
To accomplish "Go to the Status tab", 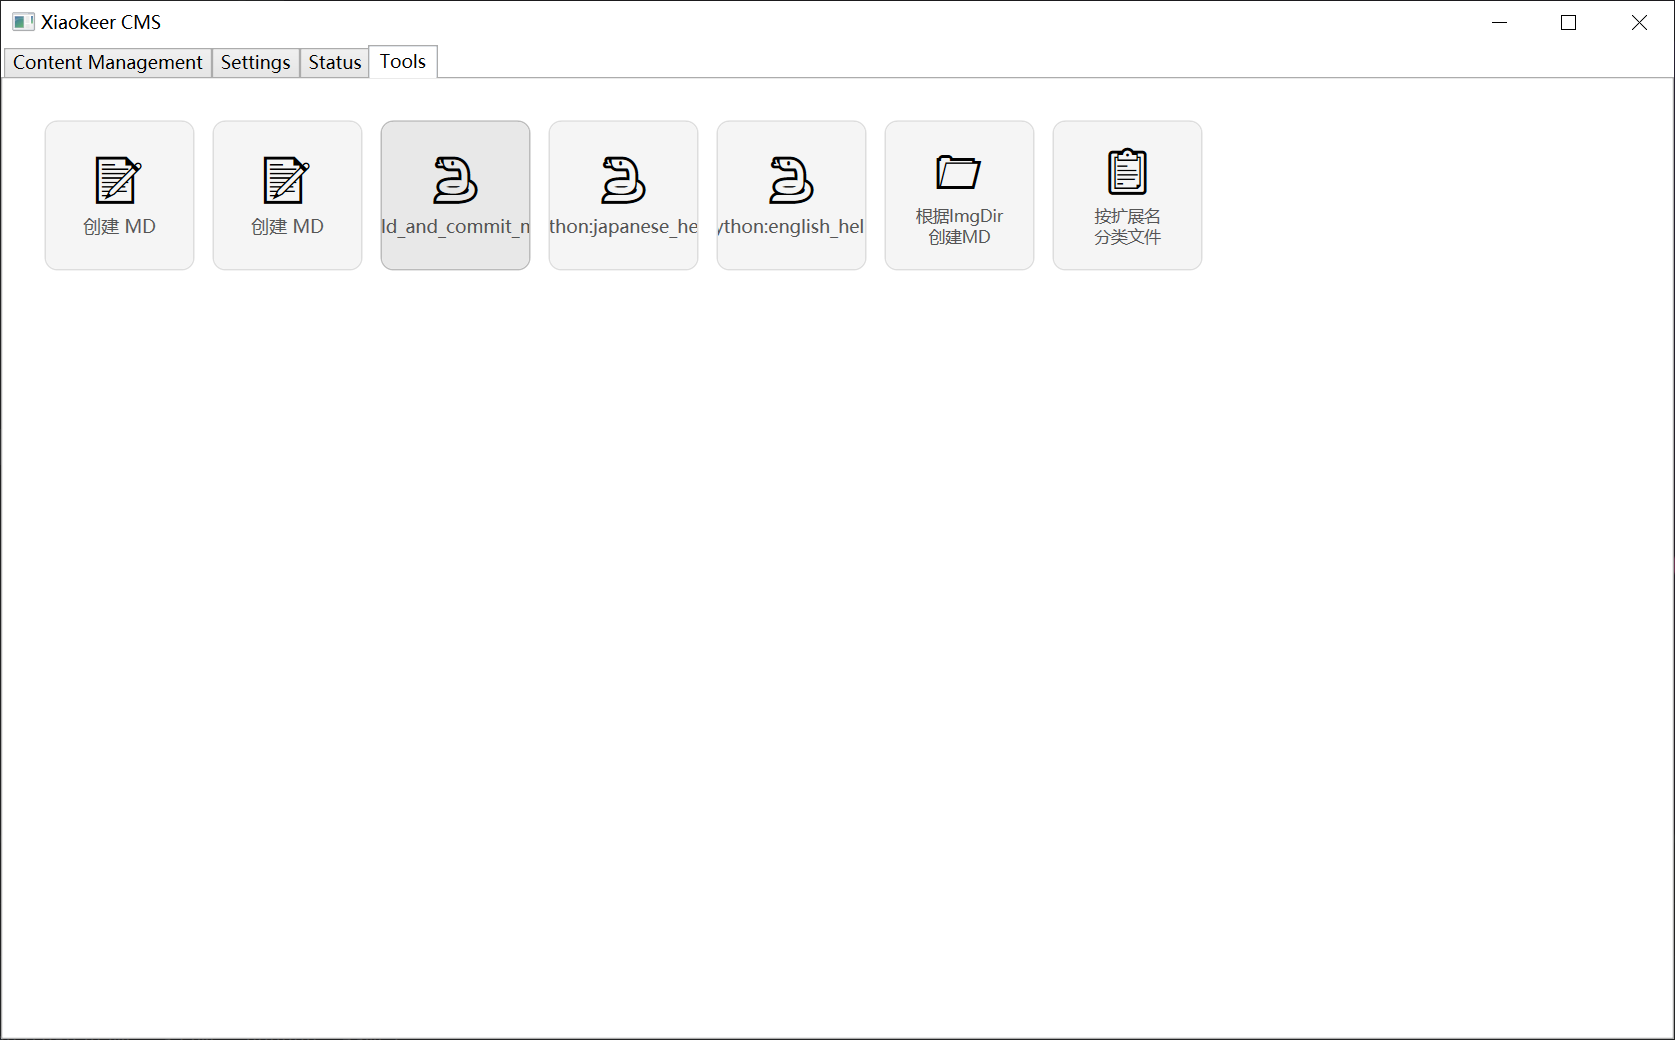I will click(x=334, y=62).
